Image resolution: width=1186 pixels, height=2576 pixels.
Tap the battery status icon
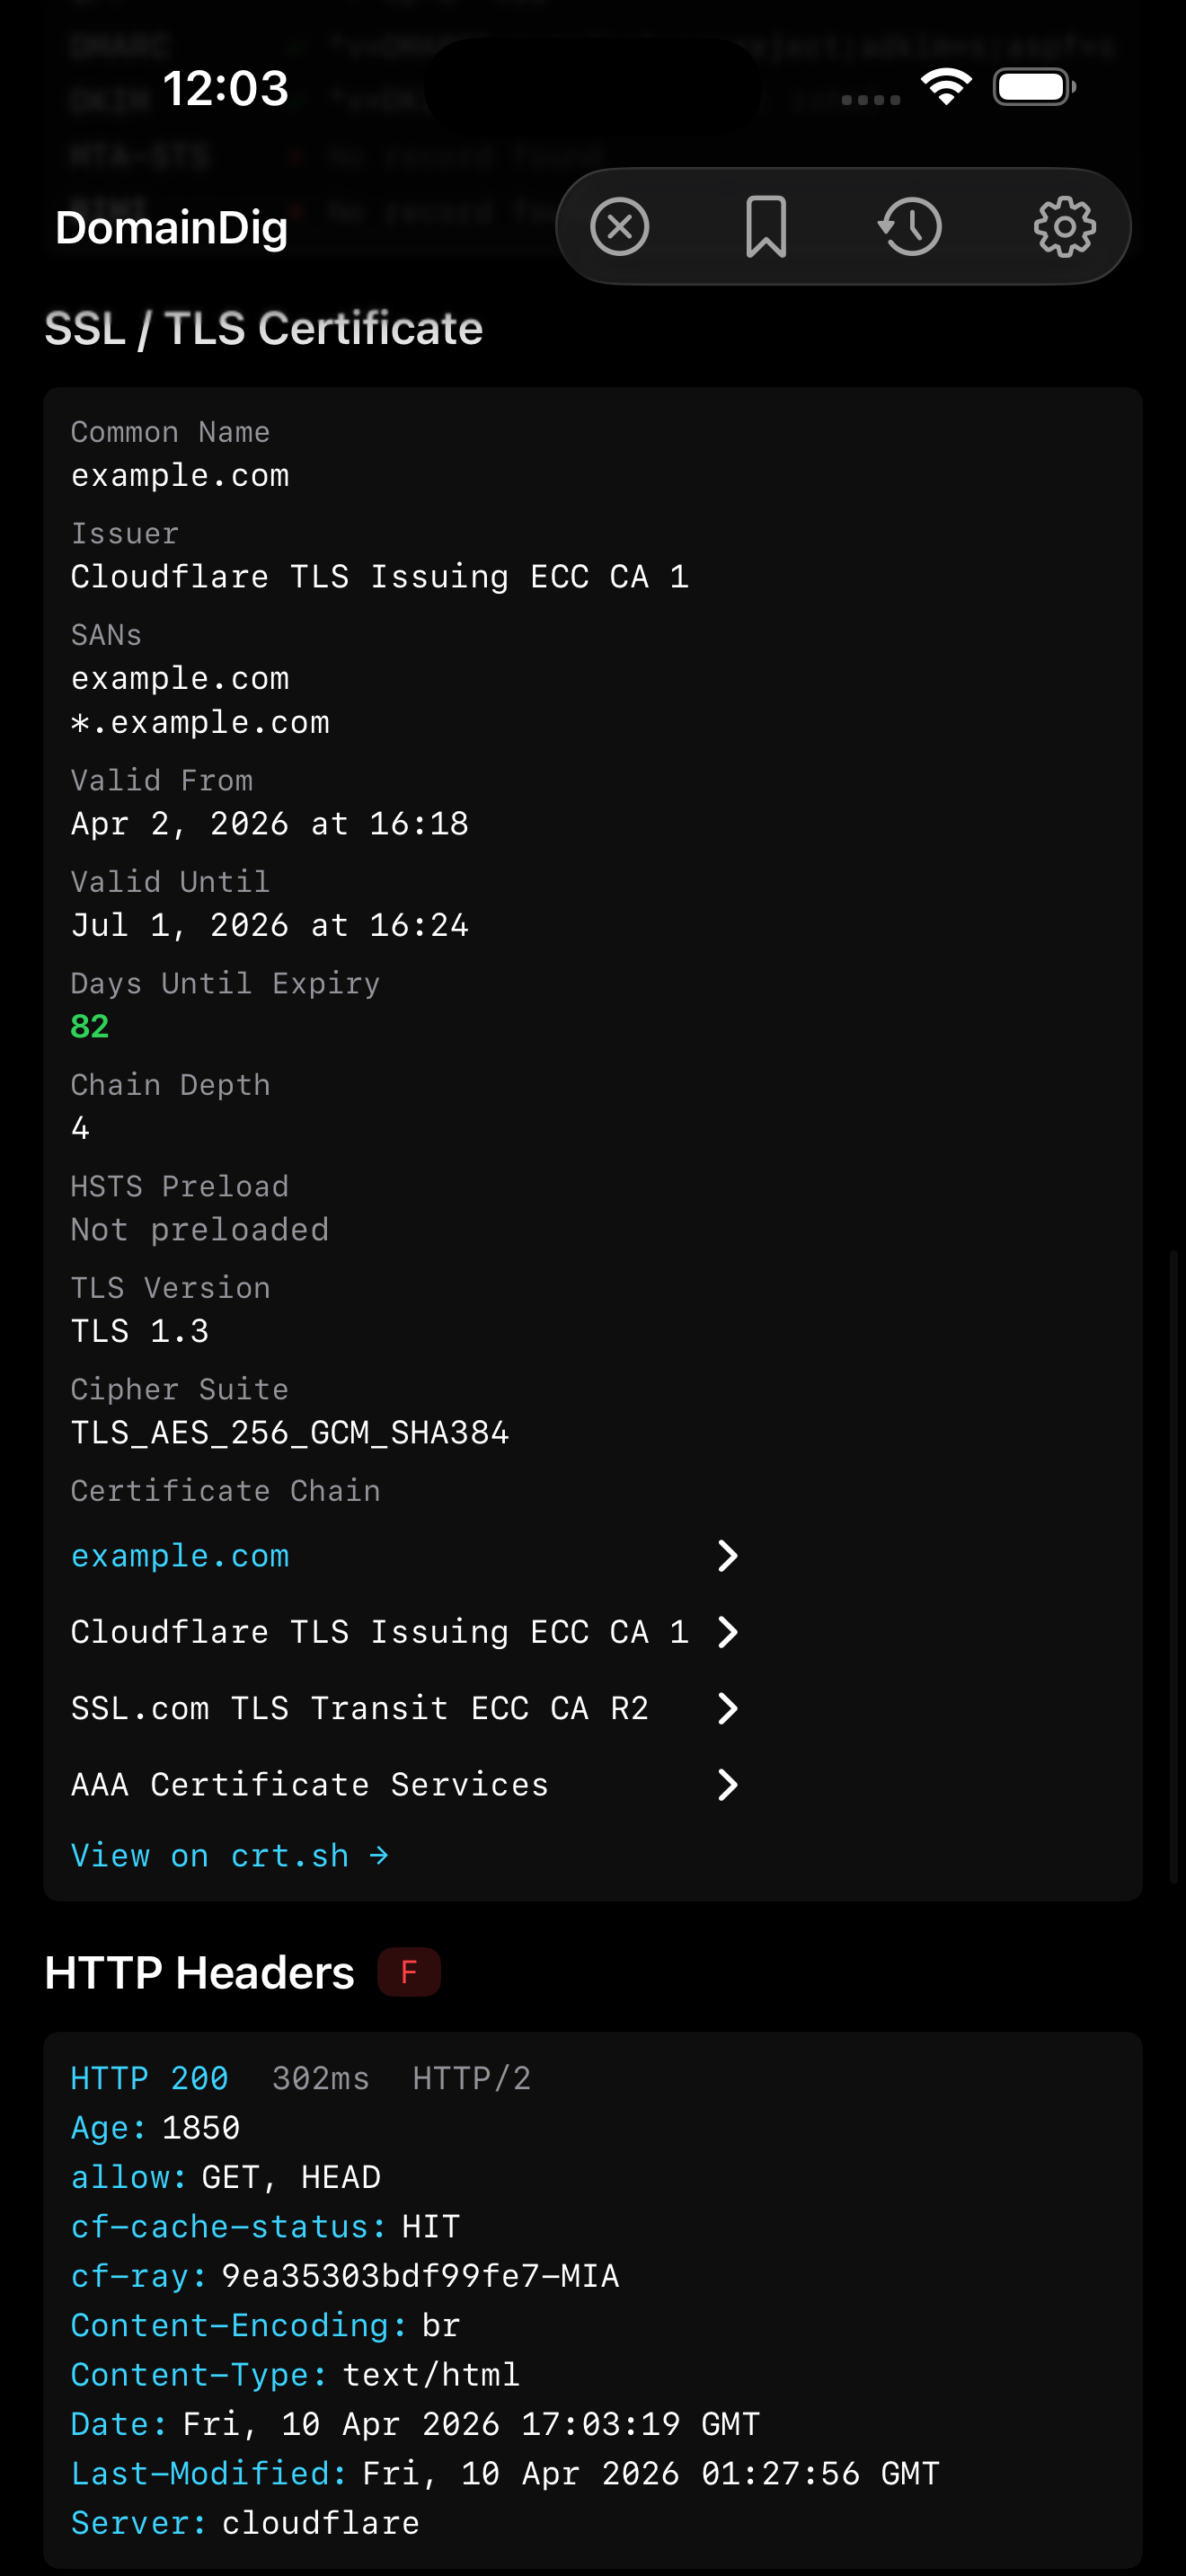click(x=1034, y=87)
